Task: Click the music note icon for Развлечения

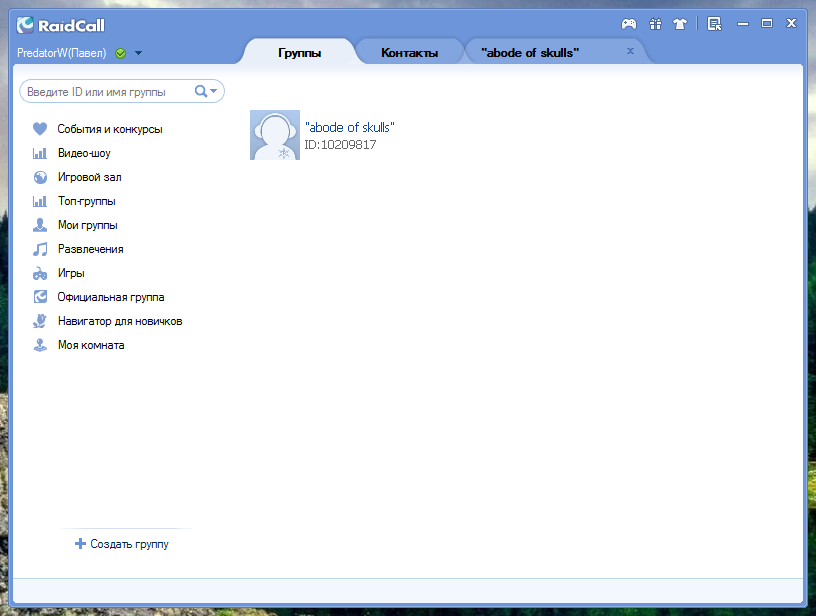Action: [40, 249]
